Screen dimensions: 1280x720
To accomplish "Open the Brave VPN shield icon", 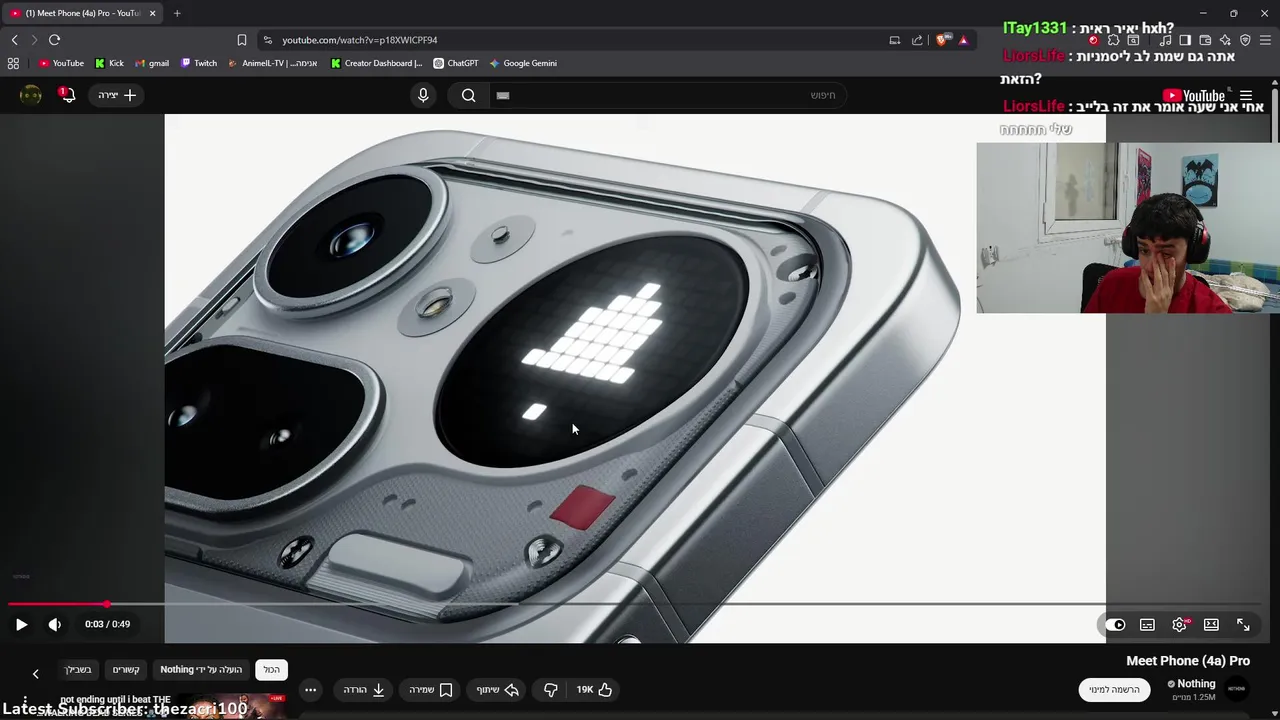I will (x=1245, y=40).
